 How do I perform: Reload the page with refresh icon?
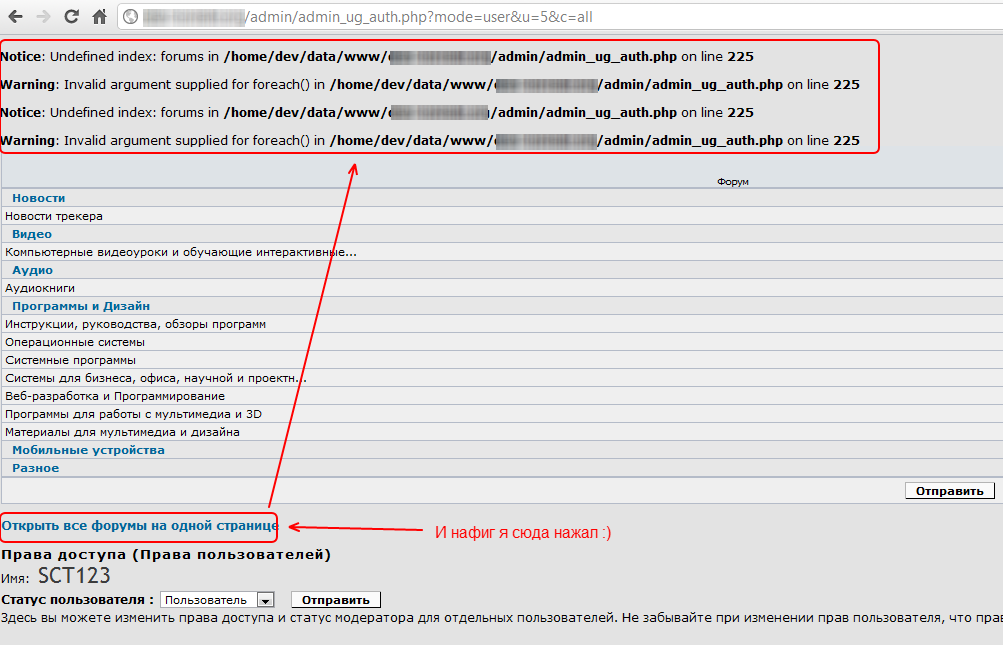tap(71, 17)
